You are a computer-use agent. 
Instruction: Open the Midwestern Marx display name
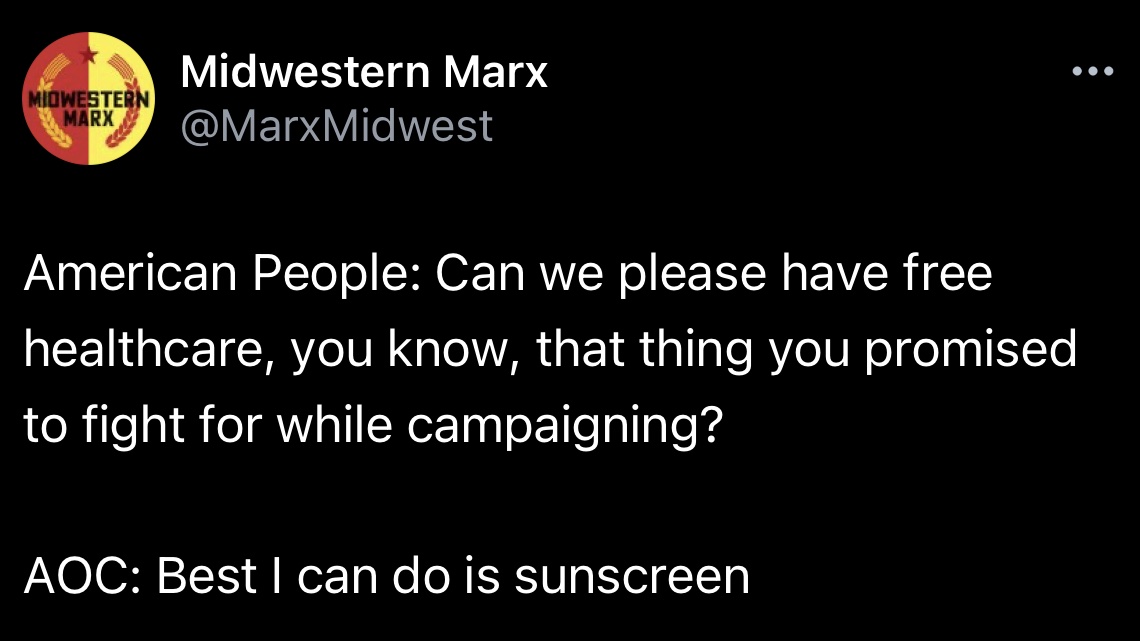pos(364,72)
